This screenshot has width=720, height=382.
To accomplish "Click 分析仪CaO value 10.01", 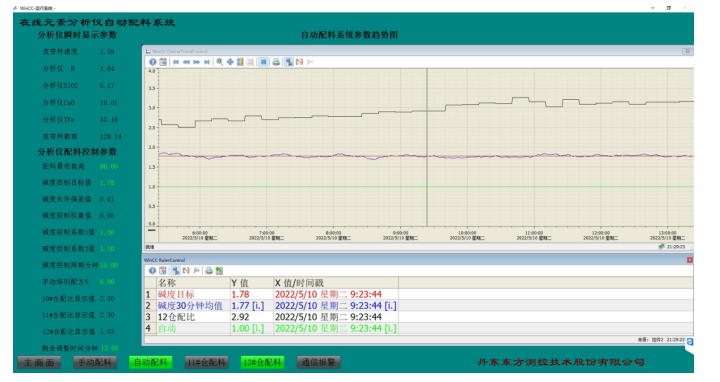I will point(109,102).
